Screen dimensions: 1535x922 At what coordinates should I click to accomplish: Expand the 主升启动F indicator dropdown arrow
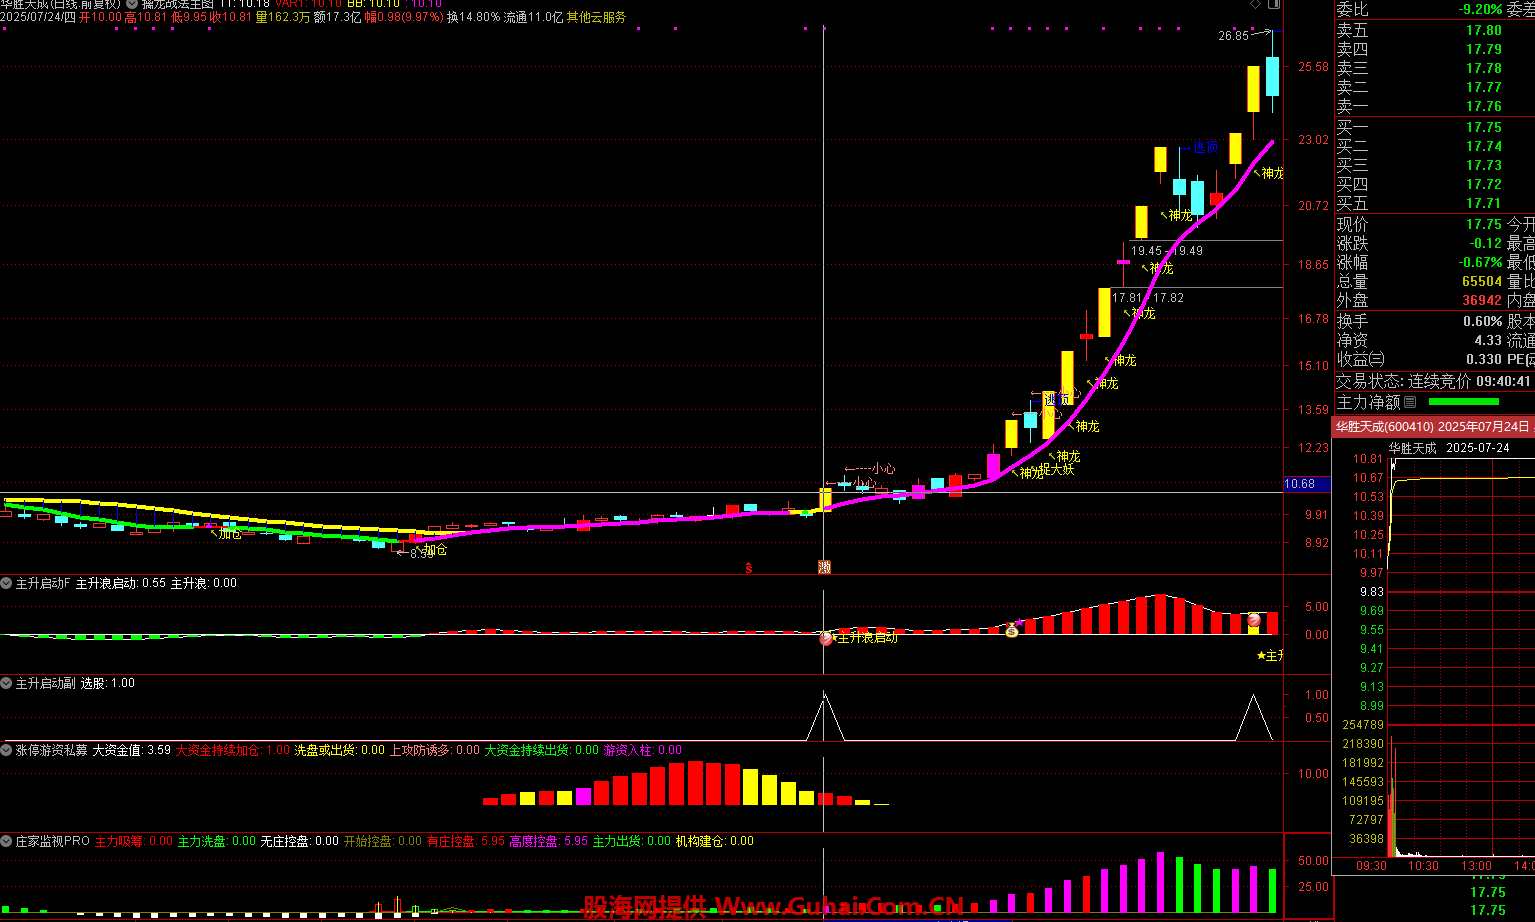(x=7, y=583)
